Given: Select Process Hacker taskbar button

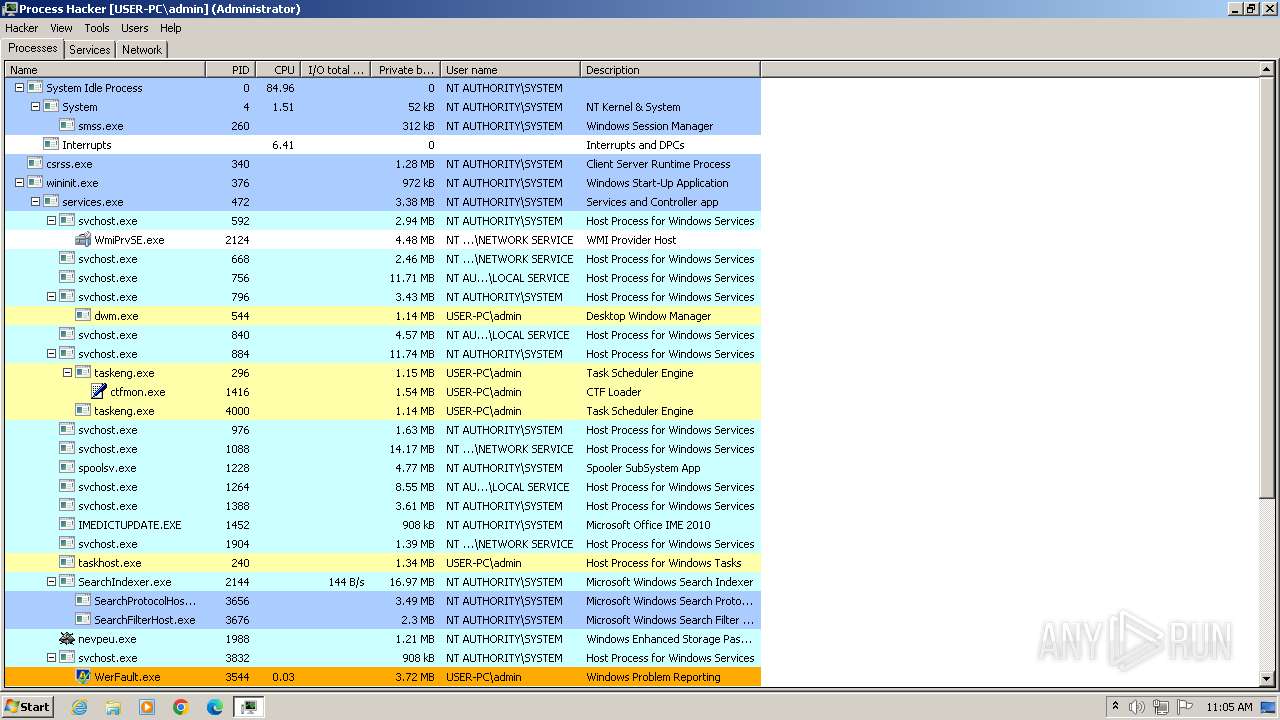Looking at the screenshot, I should (x=249, y=707).
